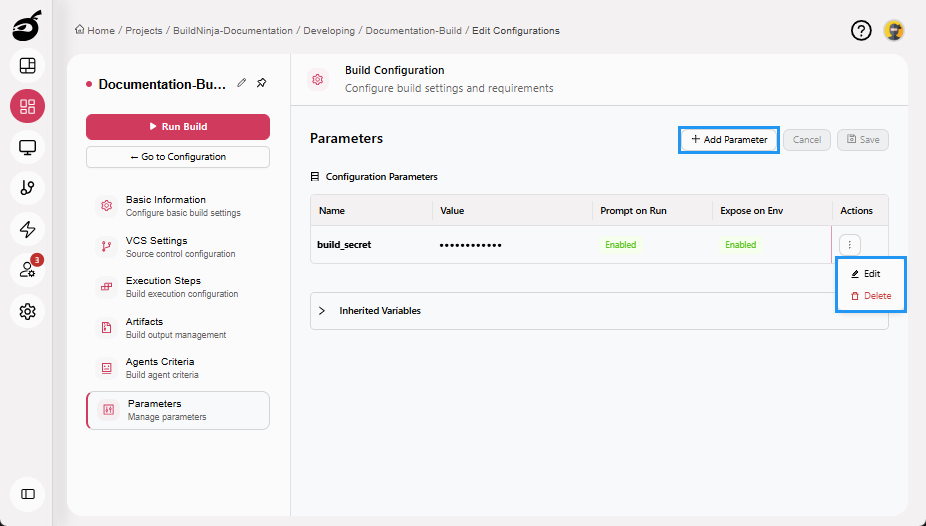
Task: Open the build_secret actions three-dot menu
Action: click(x=849, y=244)
